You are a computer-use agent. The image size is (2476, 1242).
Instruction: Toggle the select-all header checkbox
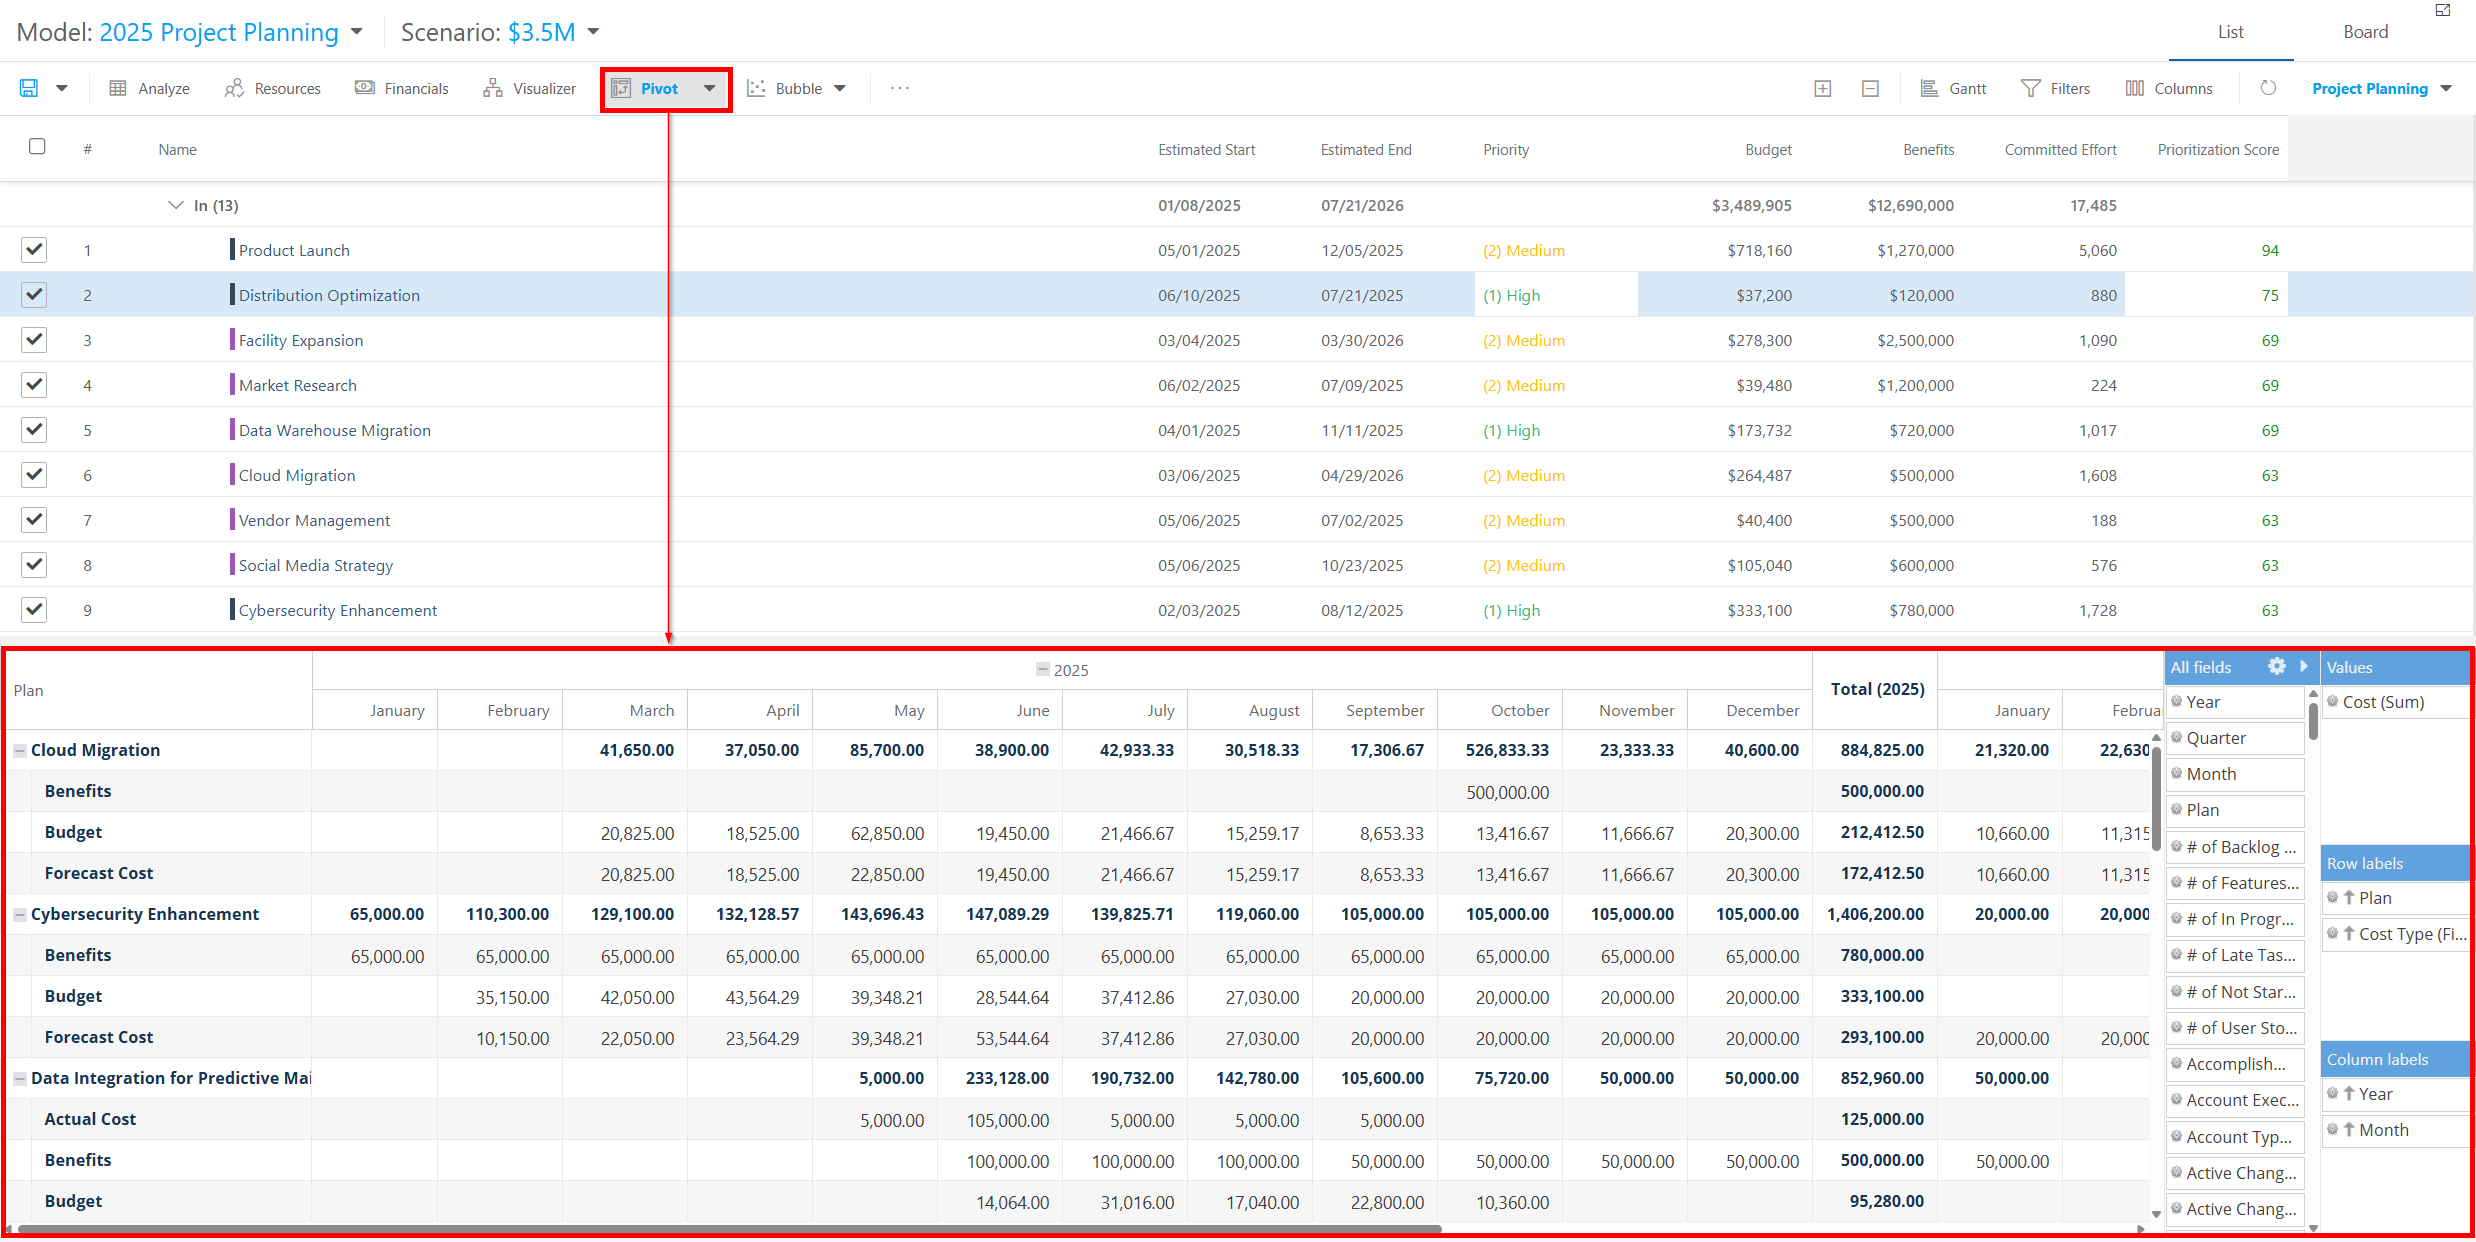tap(37, 146)
